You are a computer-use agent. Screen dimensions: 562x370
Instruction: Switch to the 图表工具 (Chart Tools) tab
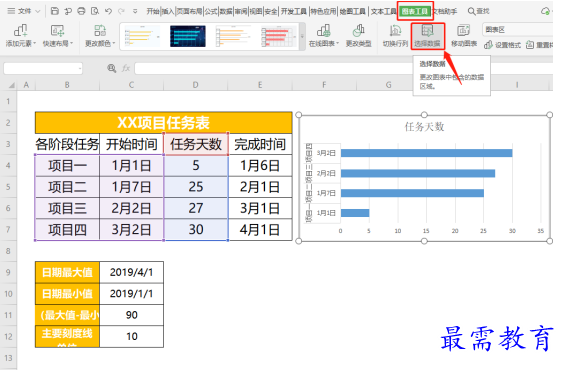tap(415, 11)
